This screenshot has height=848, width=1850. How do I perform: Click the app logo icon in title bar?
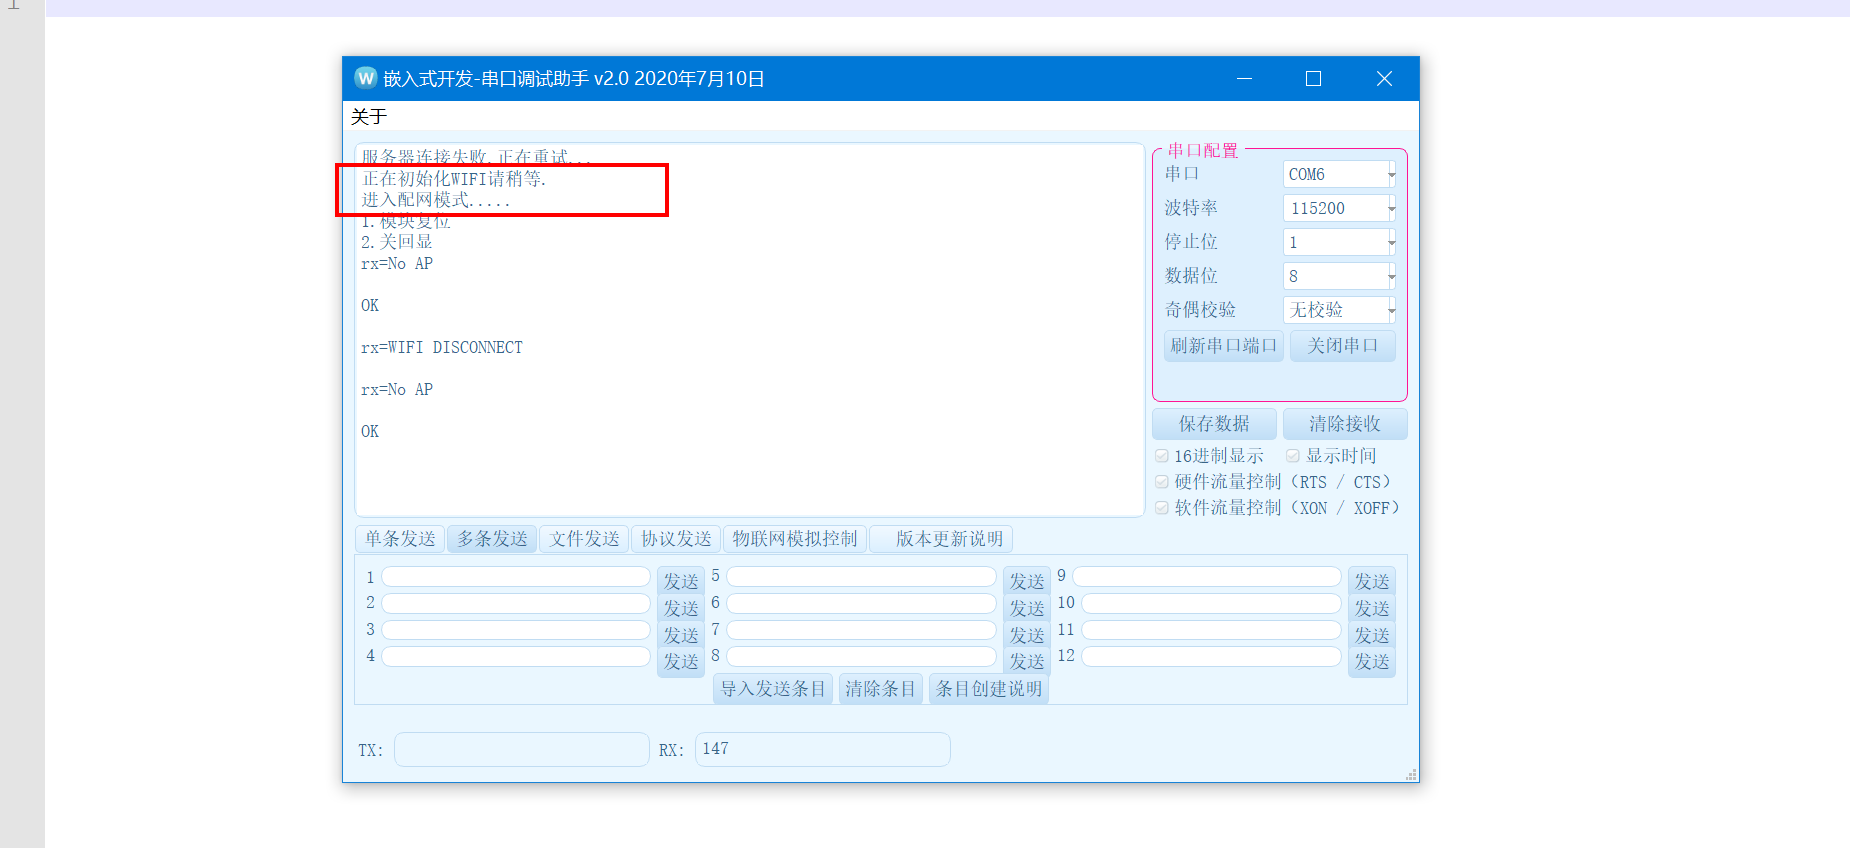[366, 78]
